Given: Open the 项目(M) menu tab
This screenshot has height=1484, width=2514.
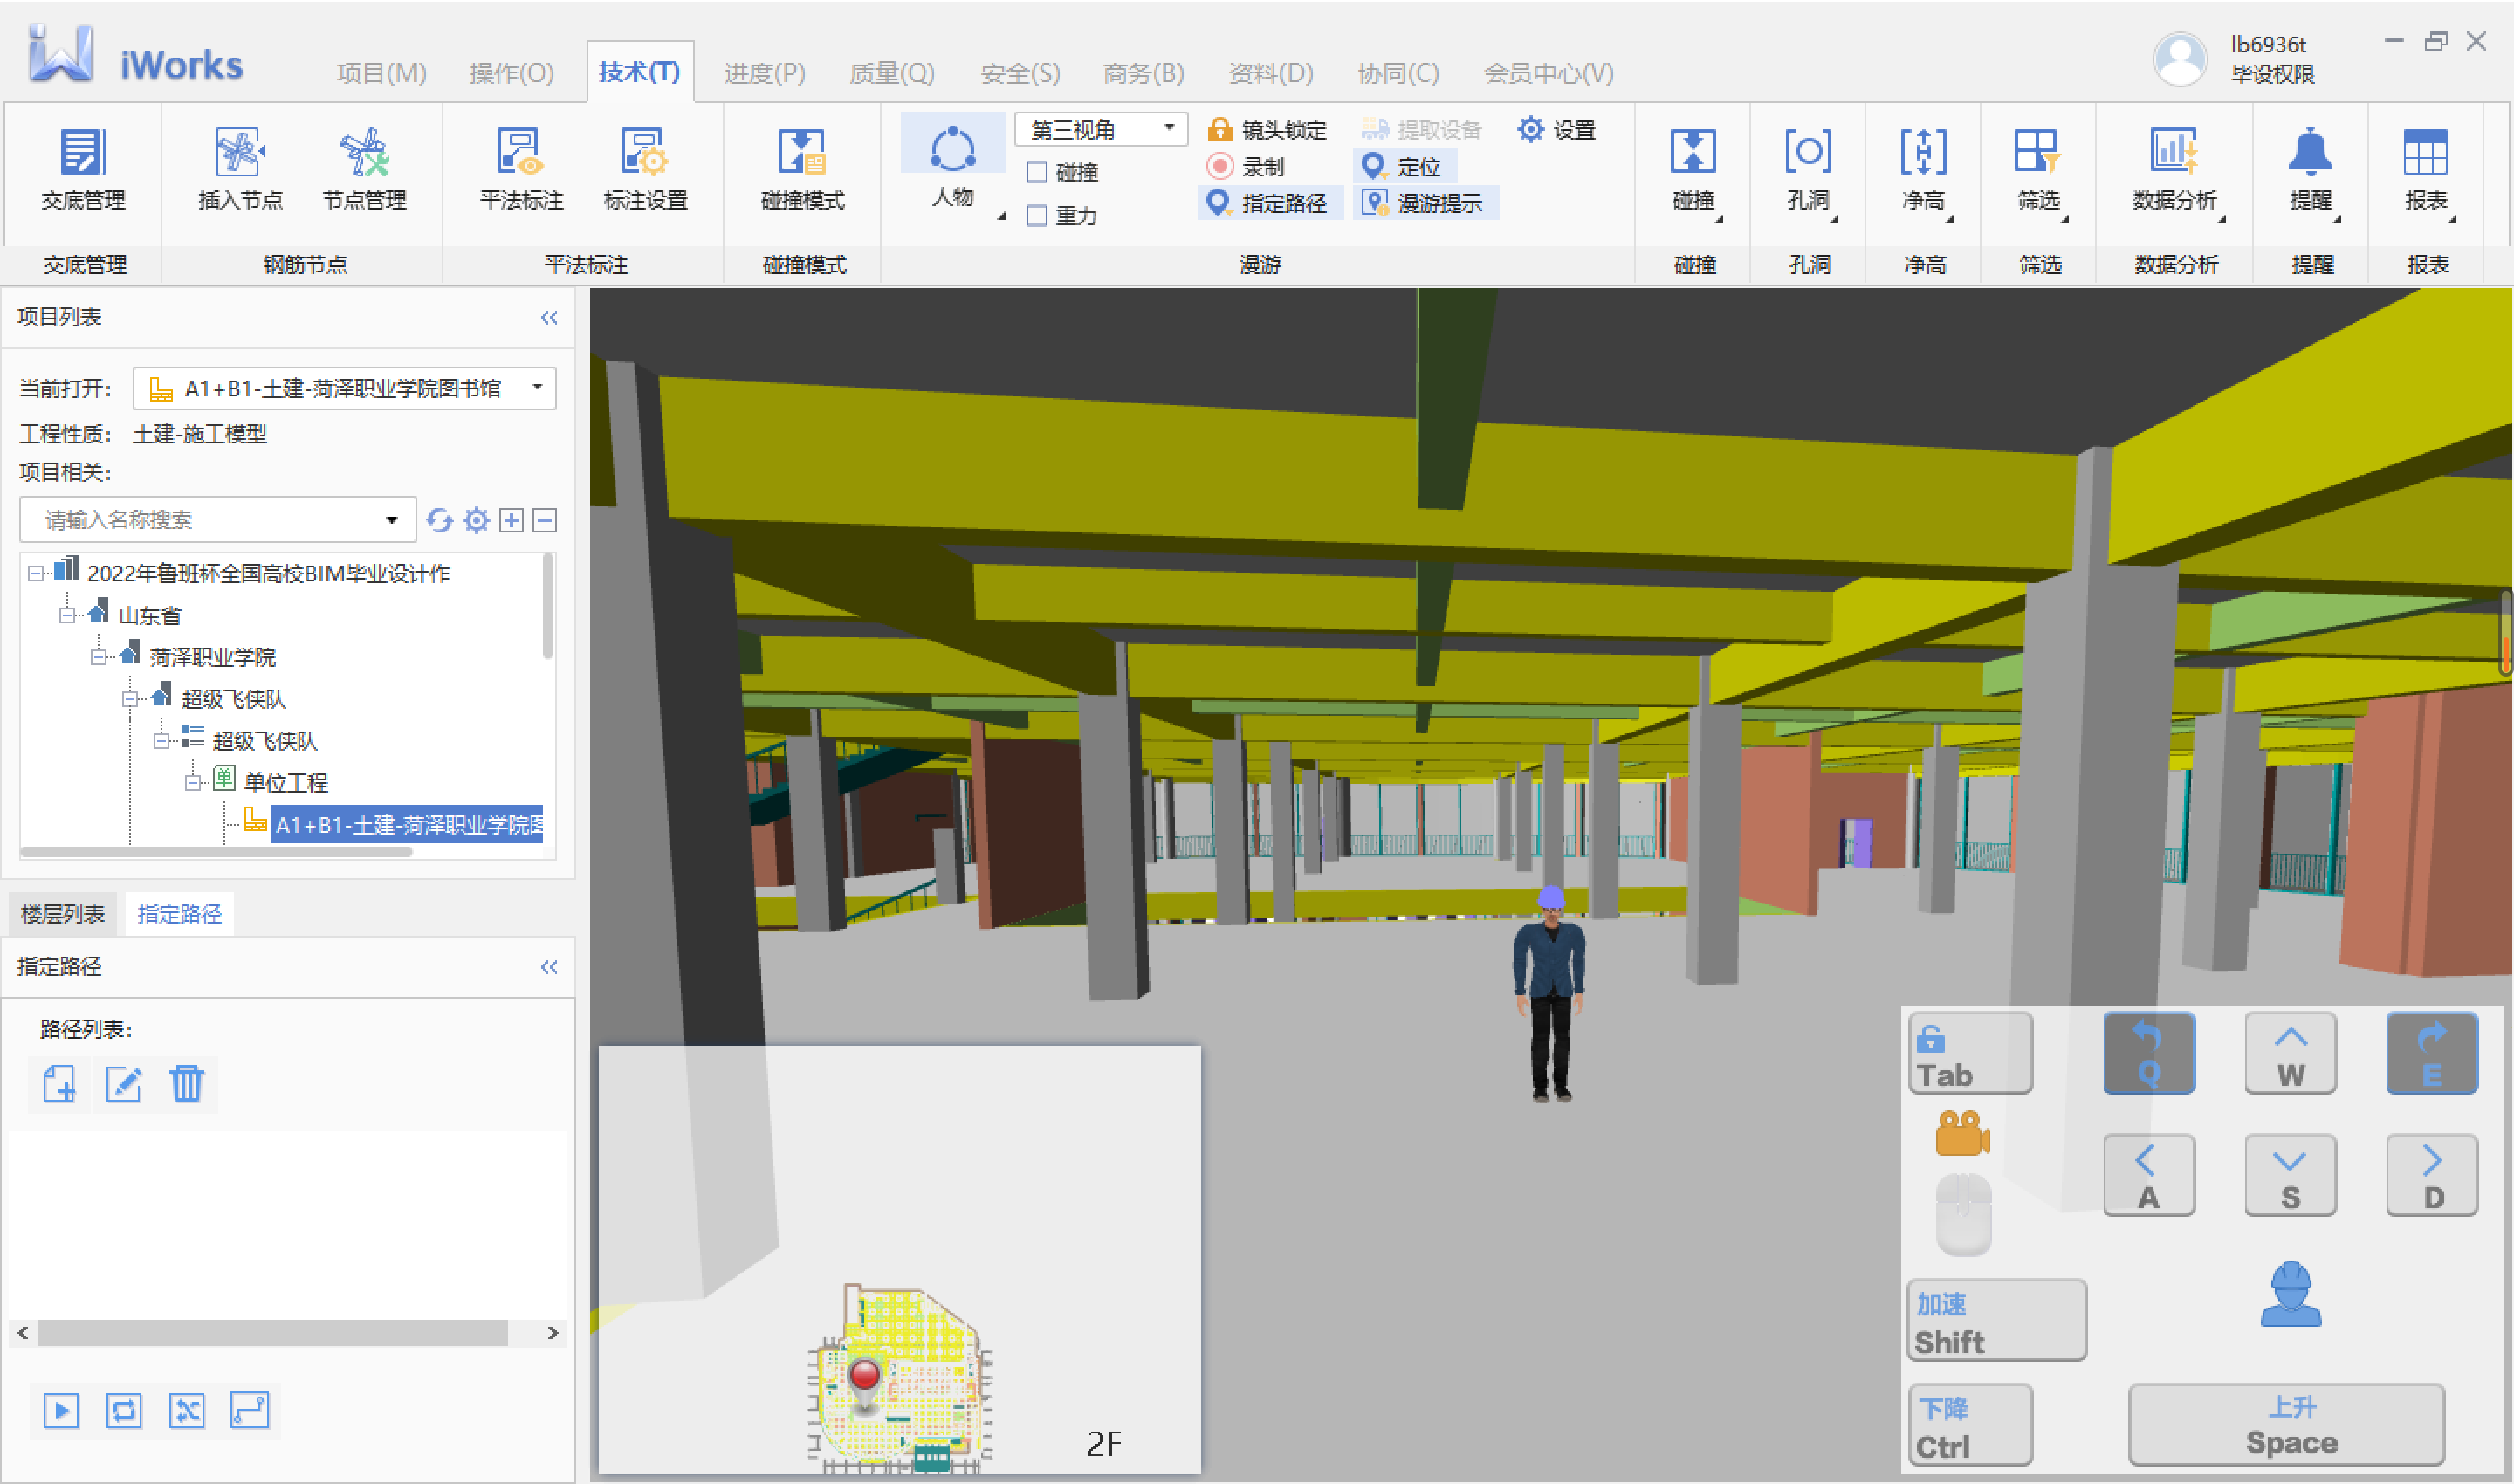Looking at the screenshot, I should click(381, 73).
